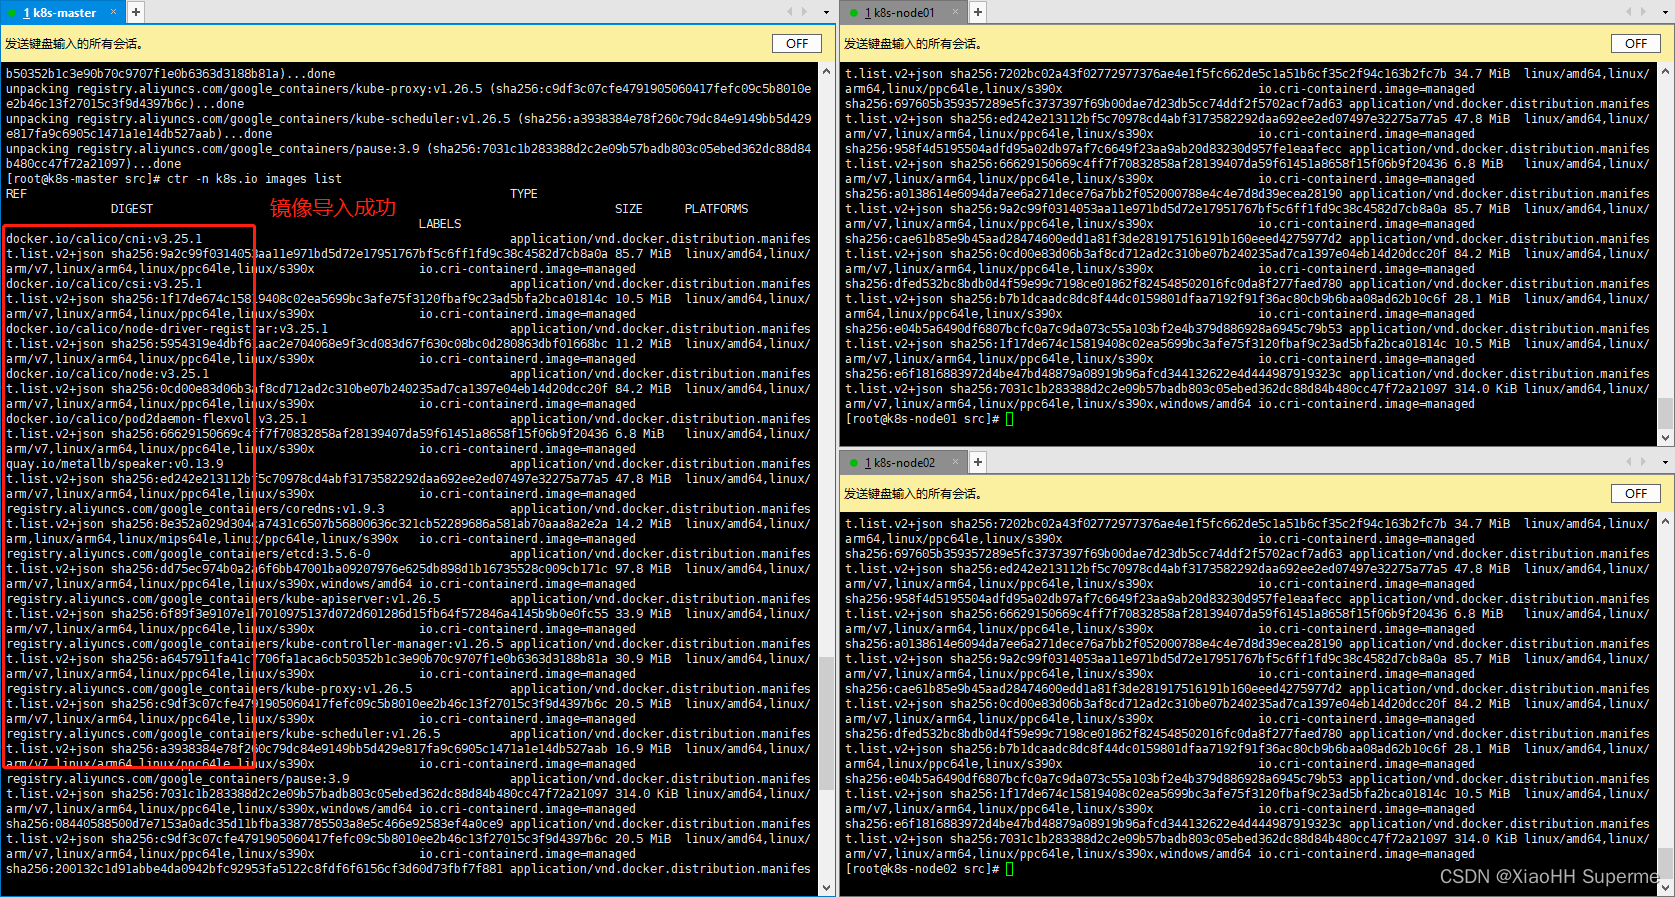Open tab list dropdown in k8s-node02 pane
Image resolution: width=1675 pixels, height=897 pixels.
[1665, 463]
